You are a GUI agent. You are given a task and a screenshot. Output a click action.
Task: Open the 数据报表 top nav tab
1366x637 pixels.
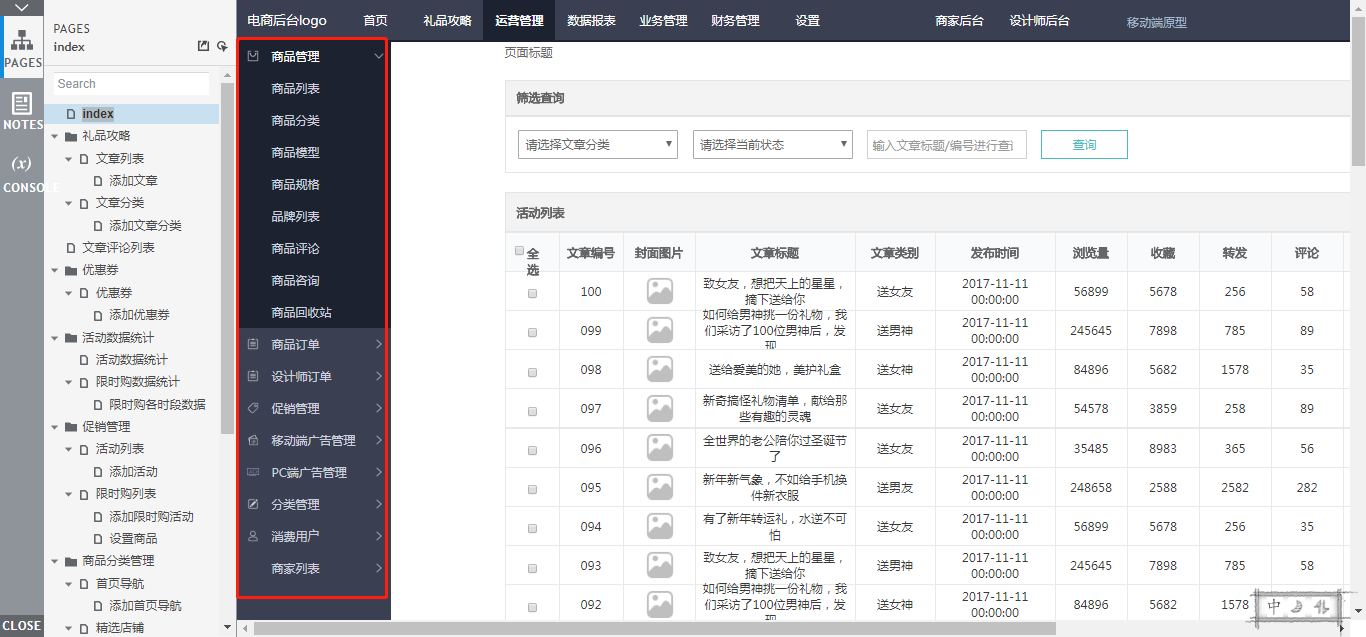click(x=591, y=20)
